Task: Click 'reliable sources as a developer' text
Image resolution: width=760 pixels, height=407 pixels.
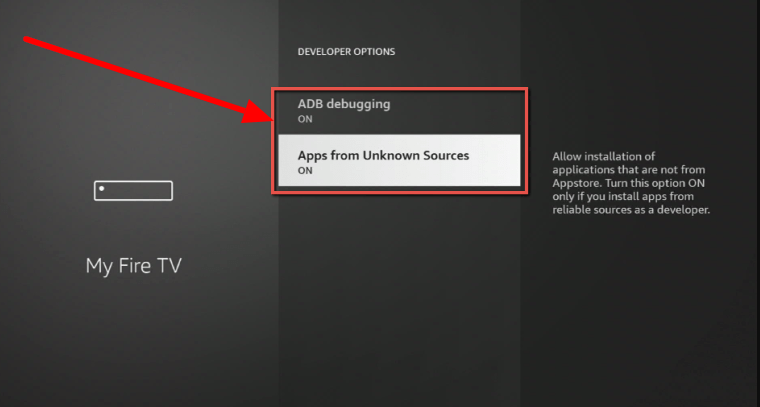Action: [x=631, y=211]
